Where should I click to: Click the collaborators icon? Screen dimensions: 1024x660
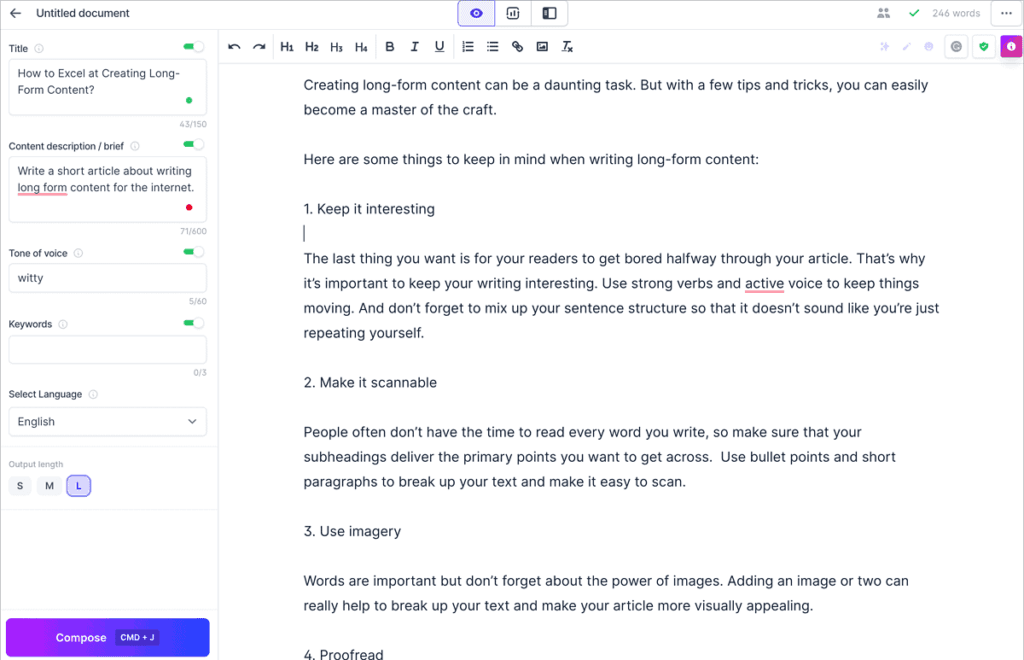(882, 13)
